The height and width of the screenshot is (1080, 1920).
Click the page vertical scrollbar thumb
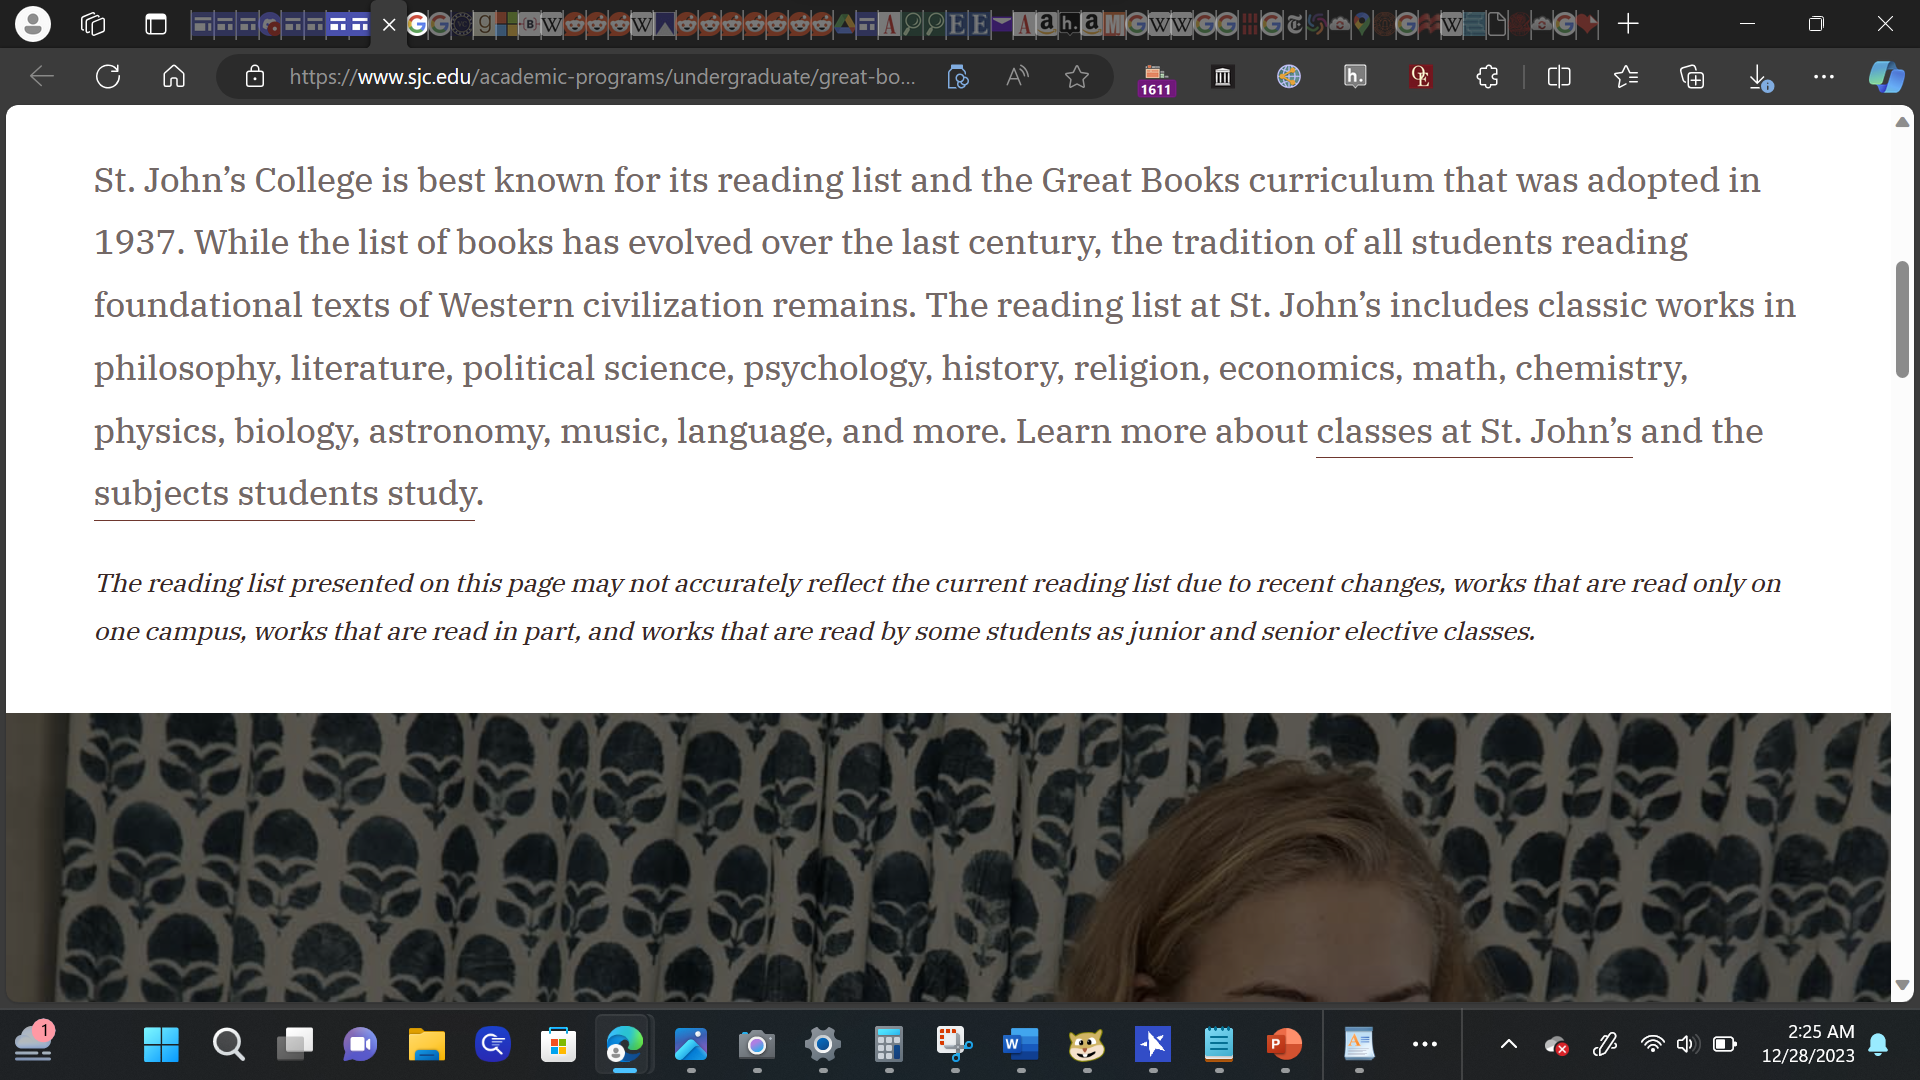click(1902, 319)
